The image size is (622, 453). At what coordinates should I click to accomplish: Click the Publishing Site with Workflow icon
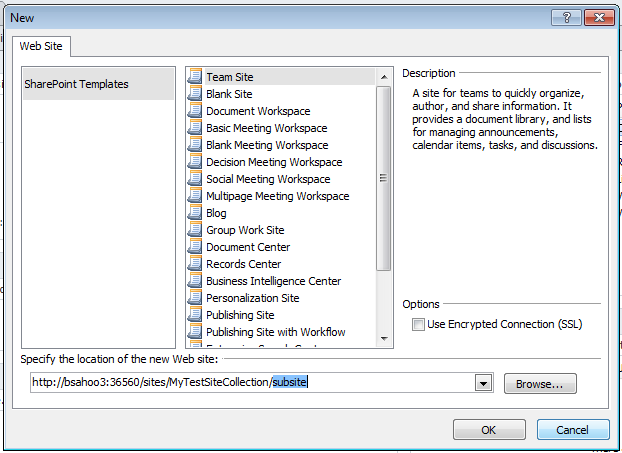click(195, 332)
